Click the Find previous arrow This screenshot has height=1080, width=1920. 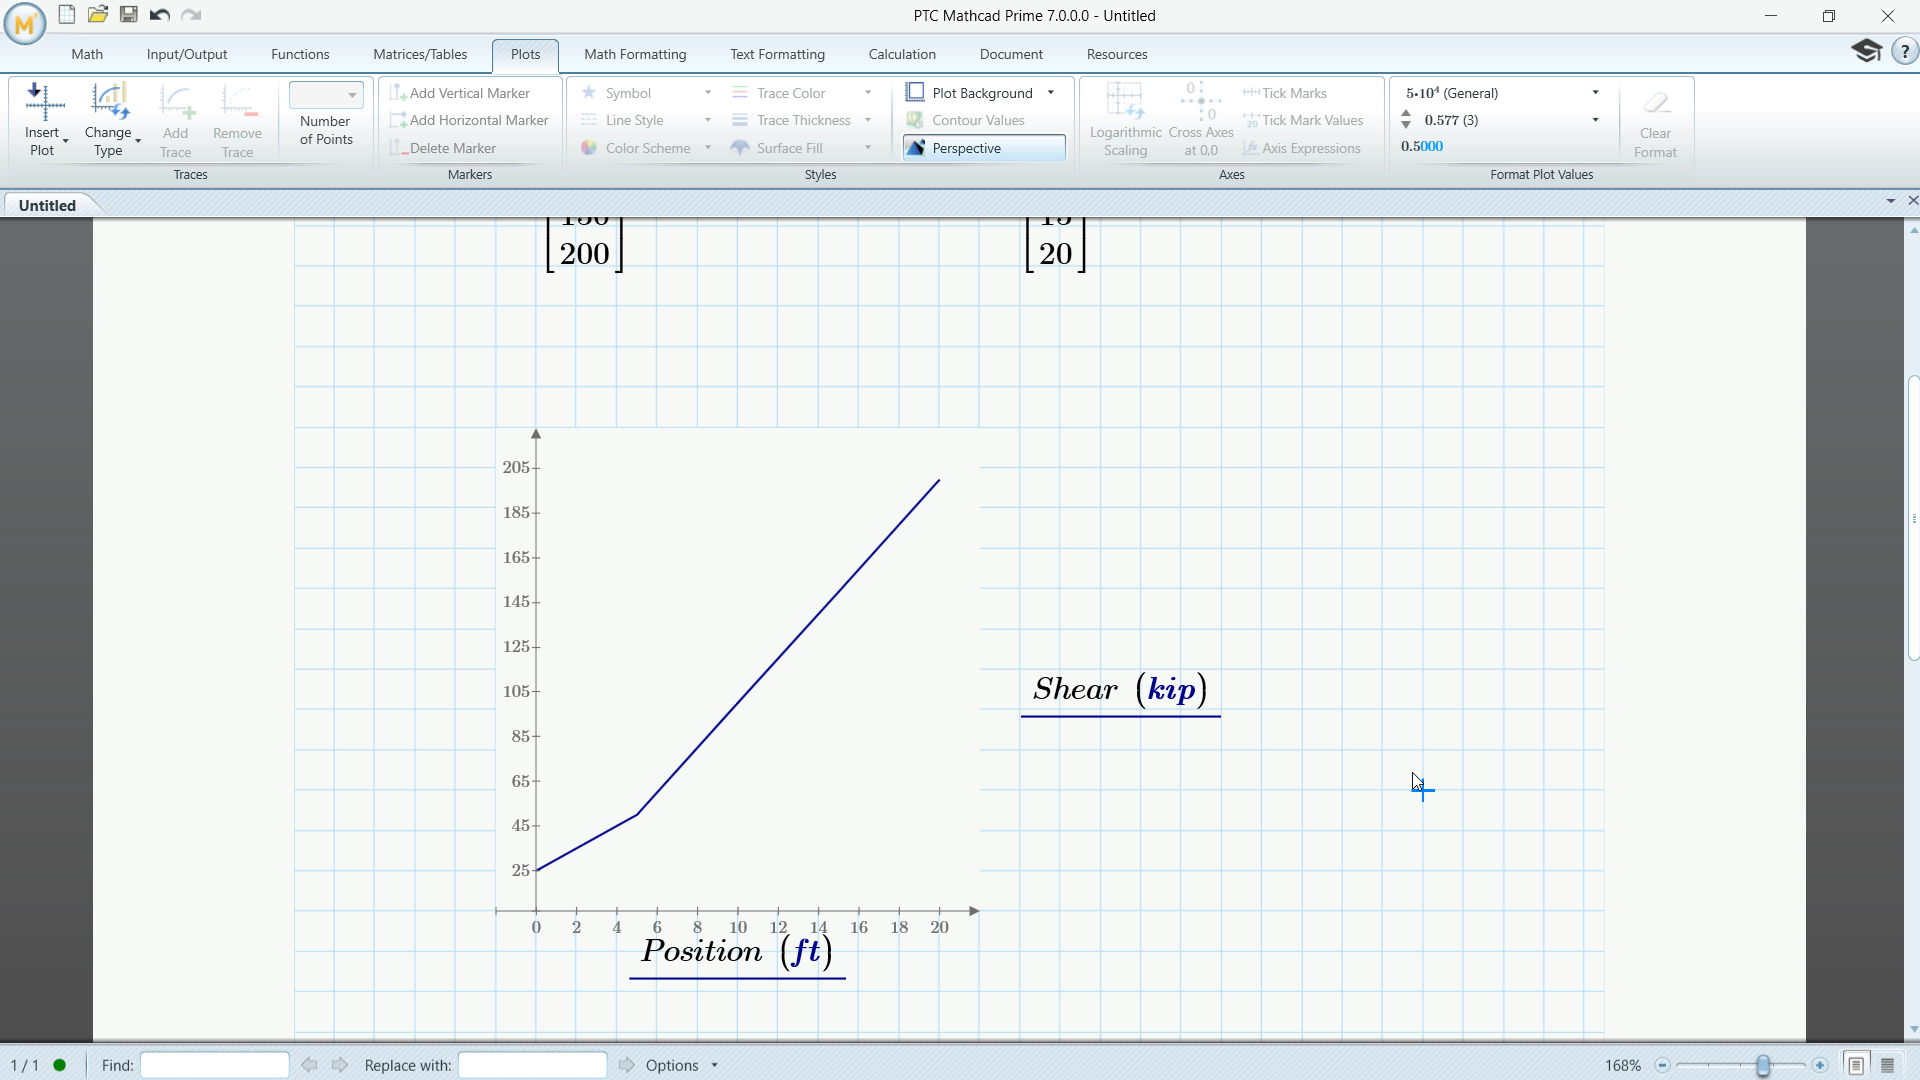pyautogui.click(x=309, y=1065)
